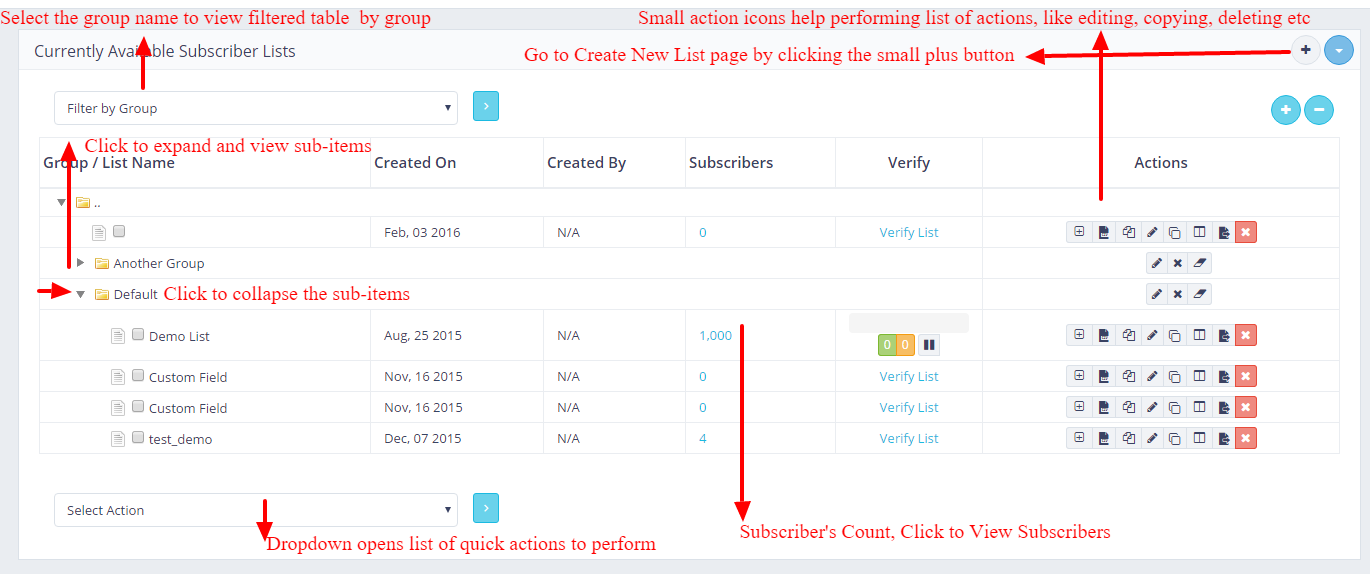Click the pencil edit icon for test_demo

[1151, 438]
